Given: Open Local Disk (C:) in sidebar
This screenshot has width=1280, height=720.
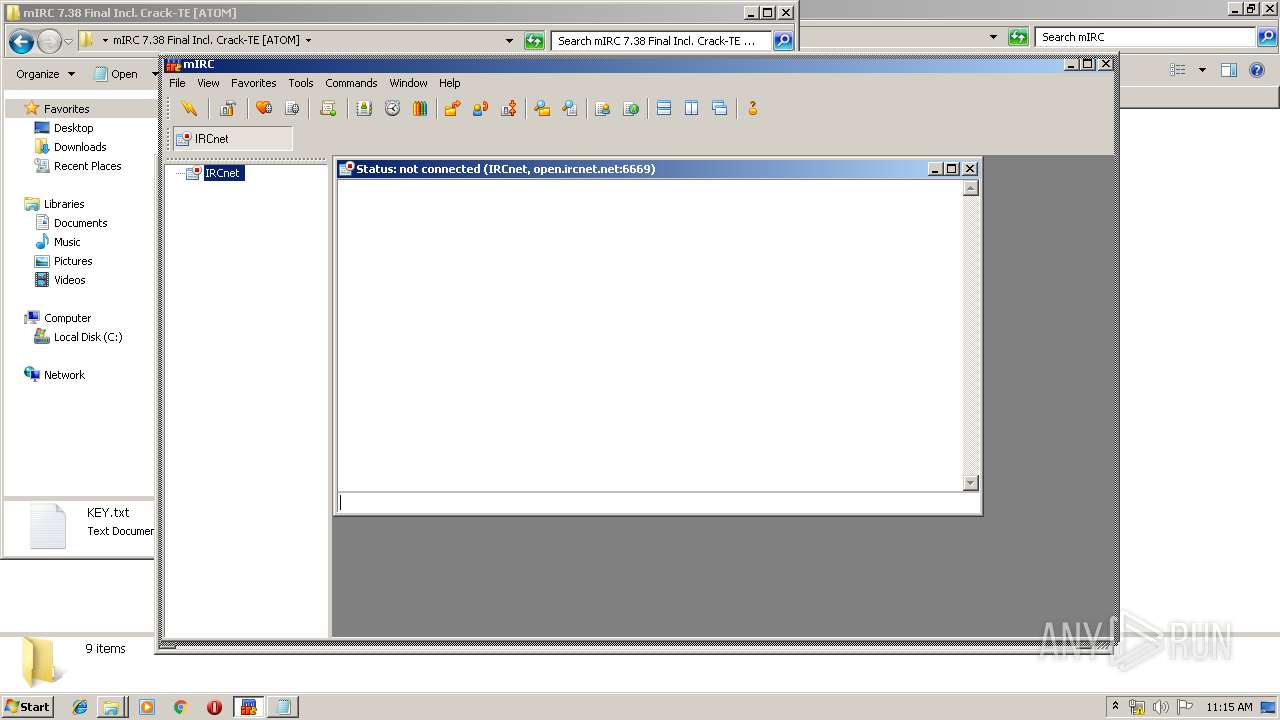Looking at the screenshot, I should pyautogui.click(x=87, y=337).
